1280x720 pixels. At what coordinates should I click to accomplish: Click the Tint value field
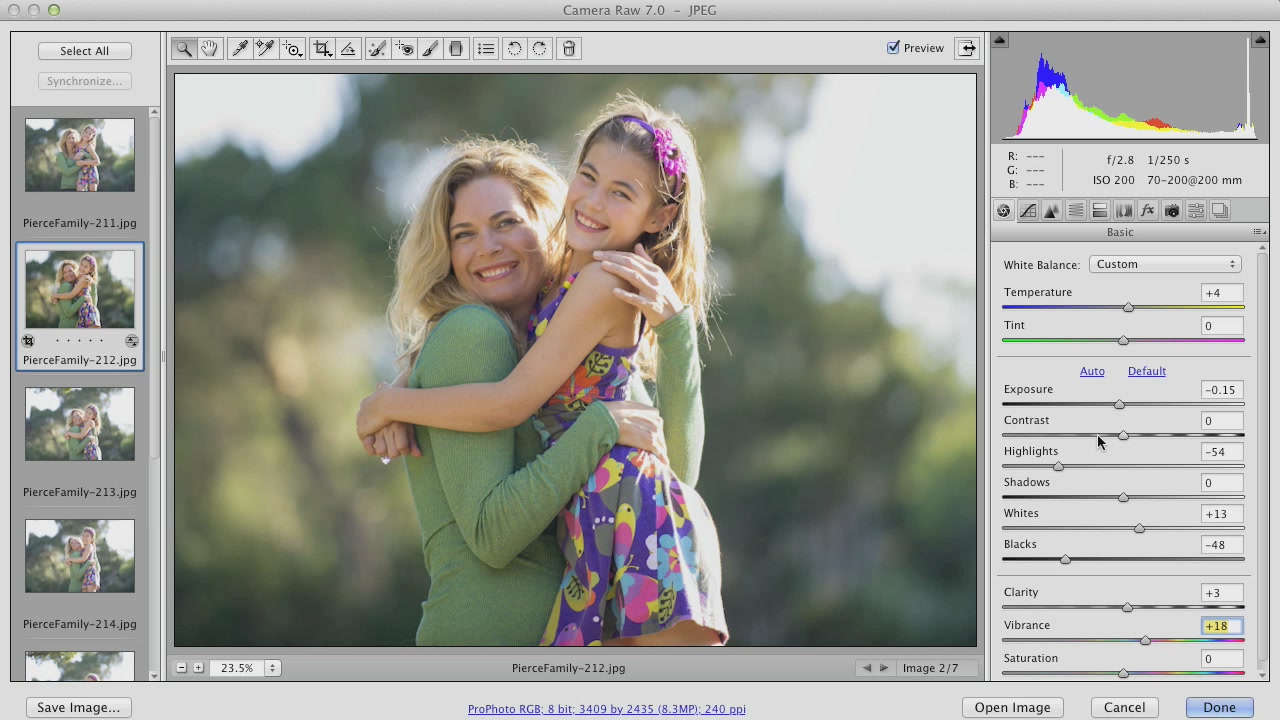(1222, 326)
